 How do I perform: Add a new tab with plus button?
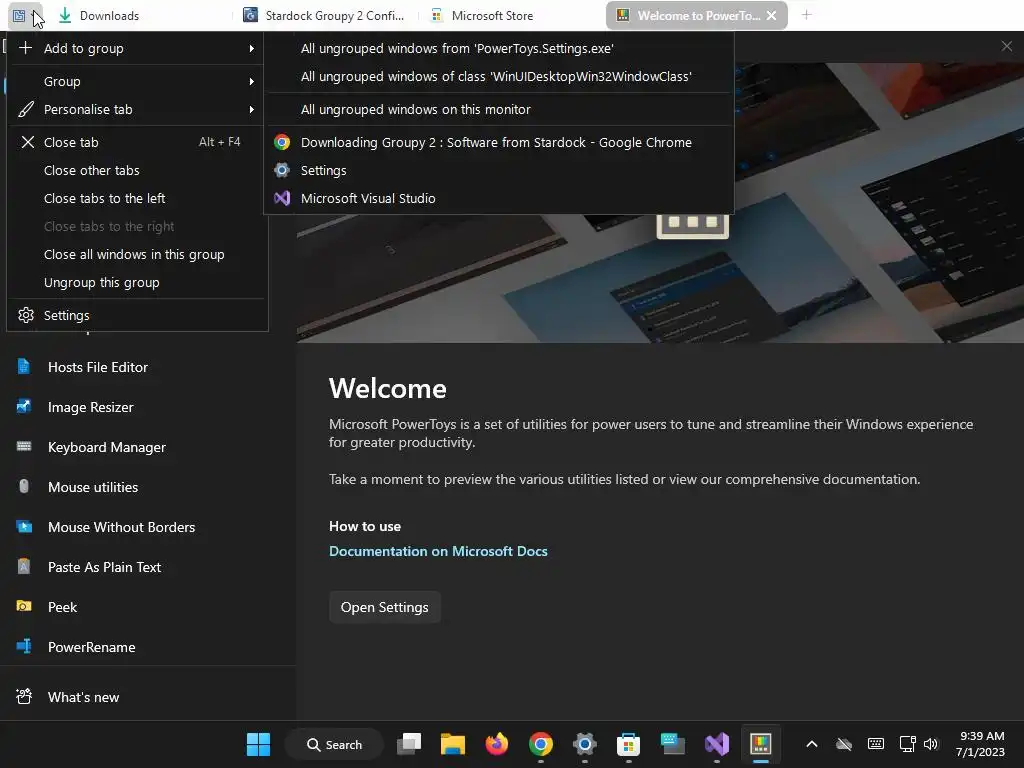point(807,14)
